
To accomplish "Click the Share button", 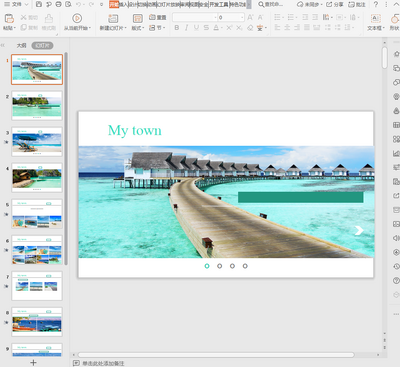I will pos(335,4).
